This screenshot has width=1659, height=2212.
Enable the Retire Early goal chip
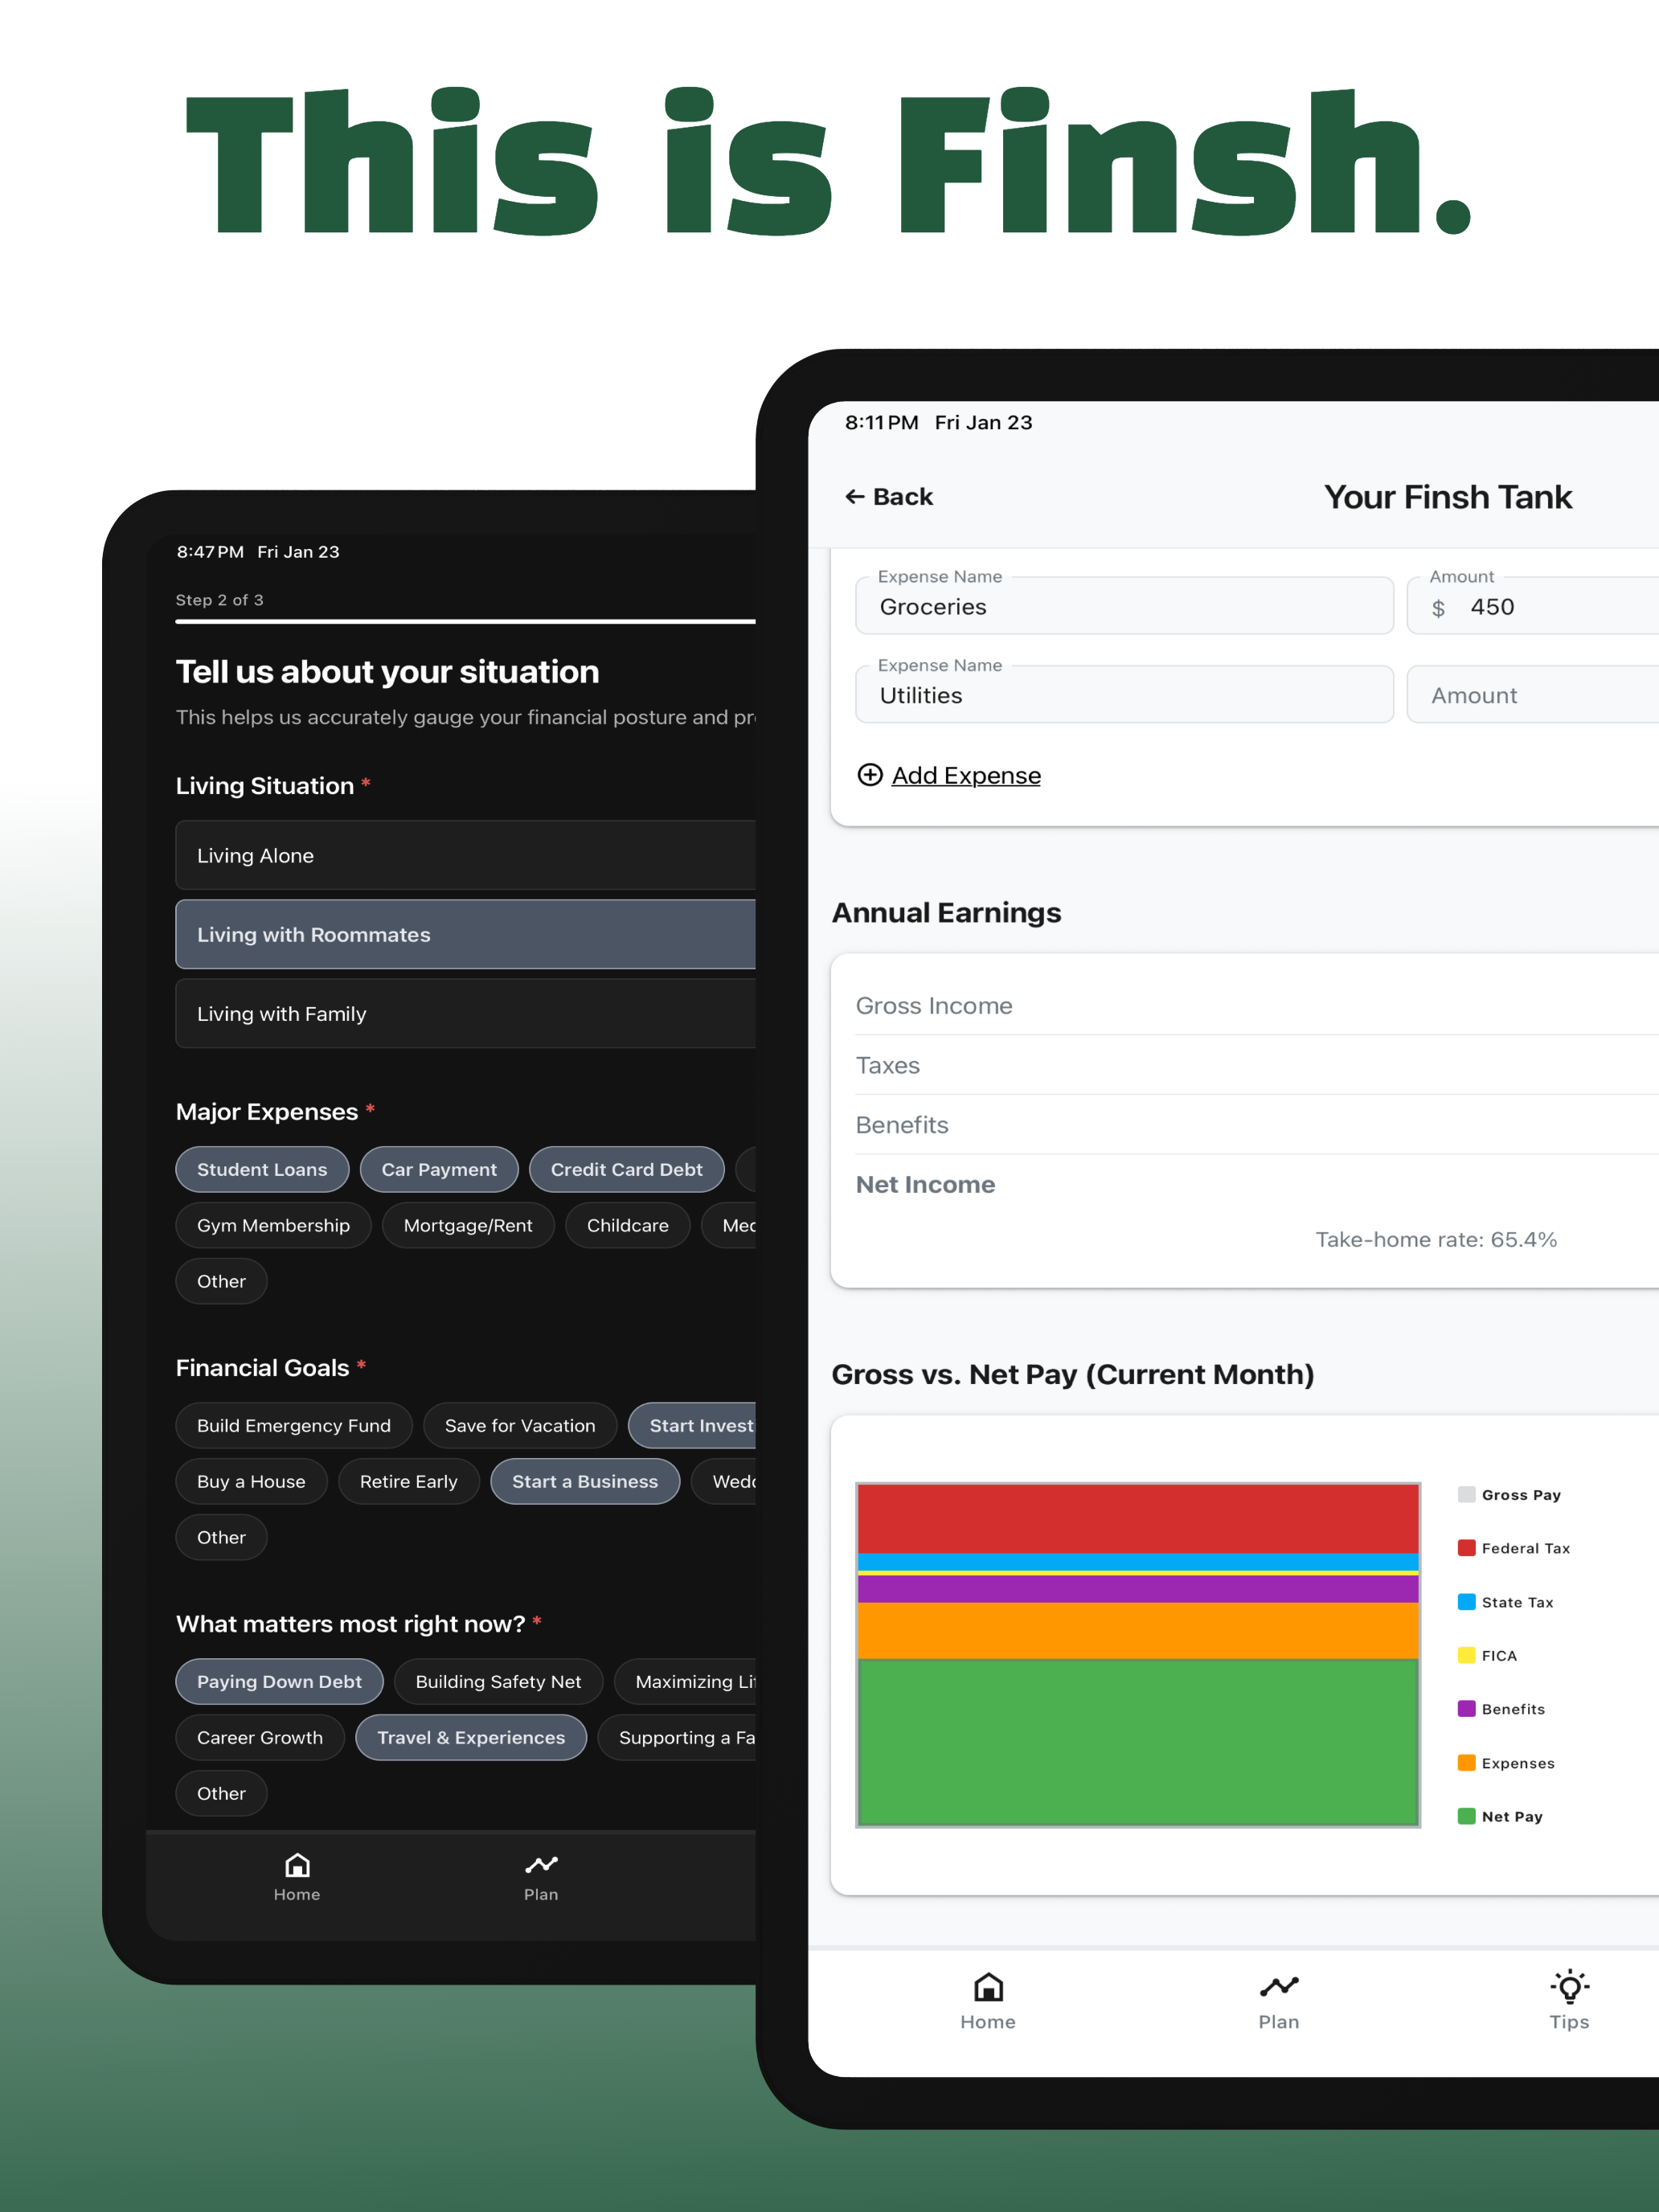coord(408,1482)
